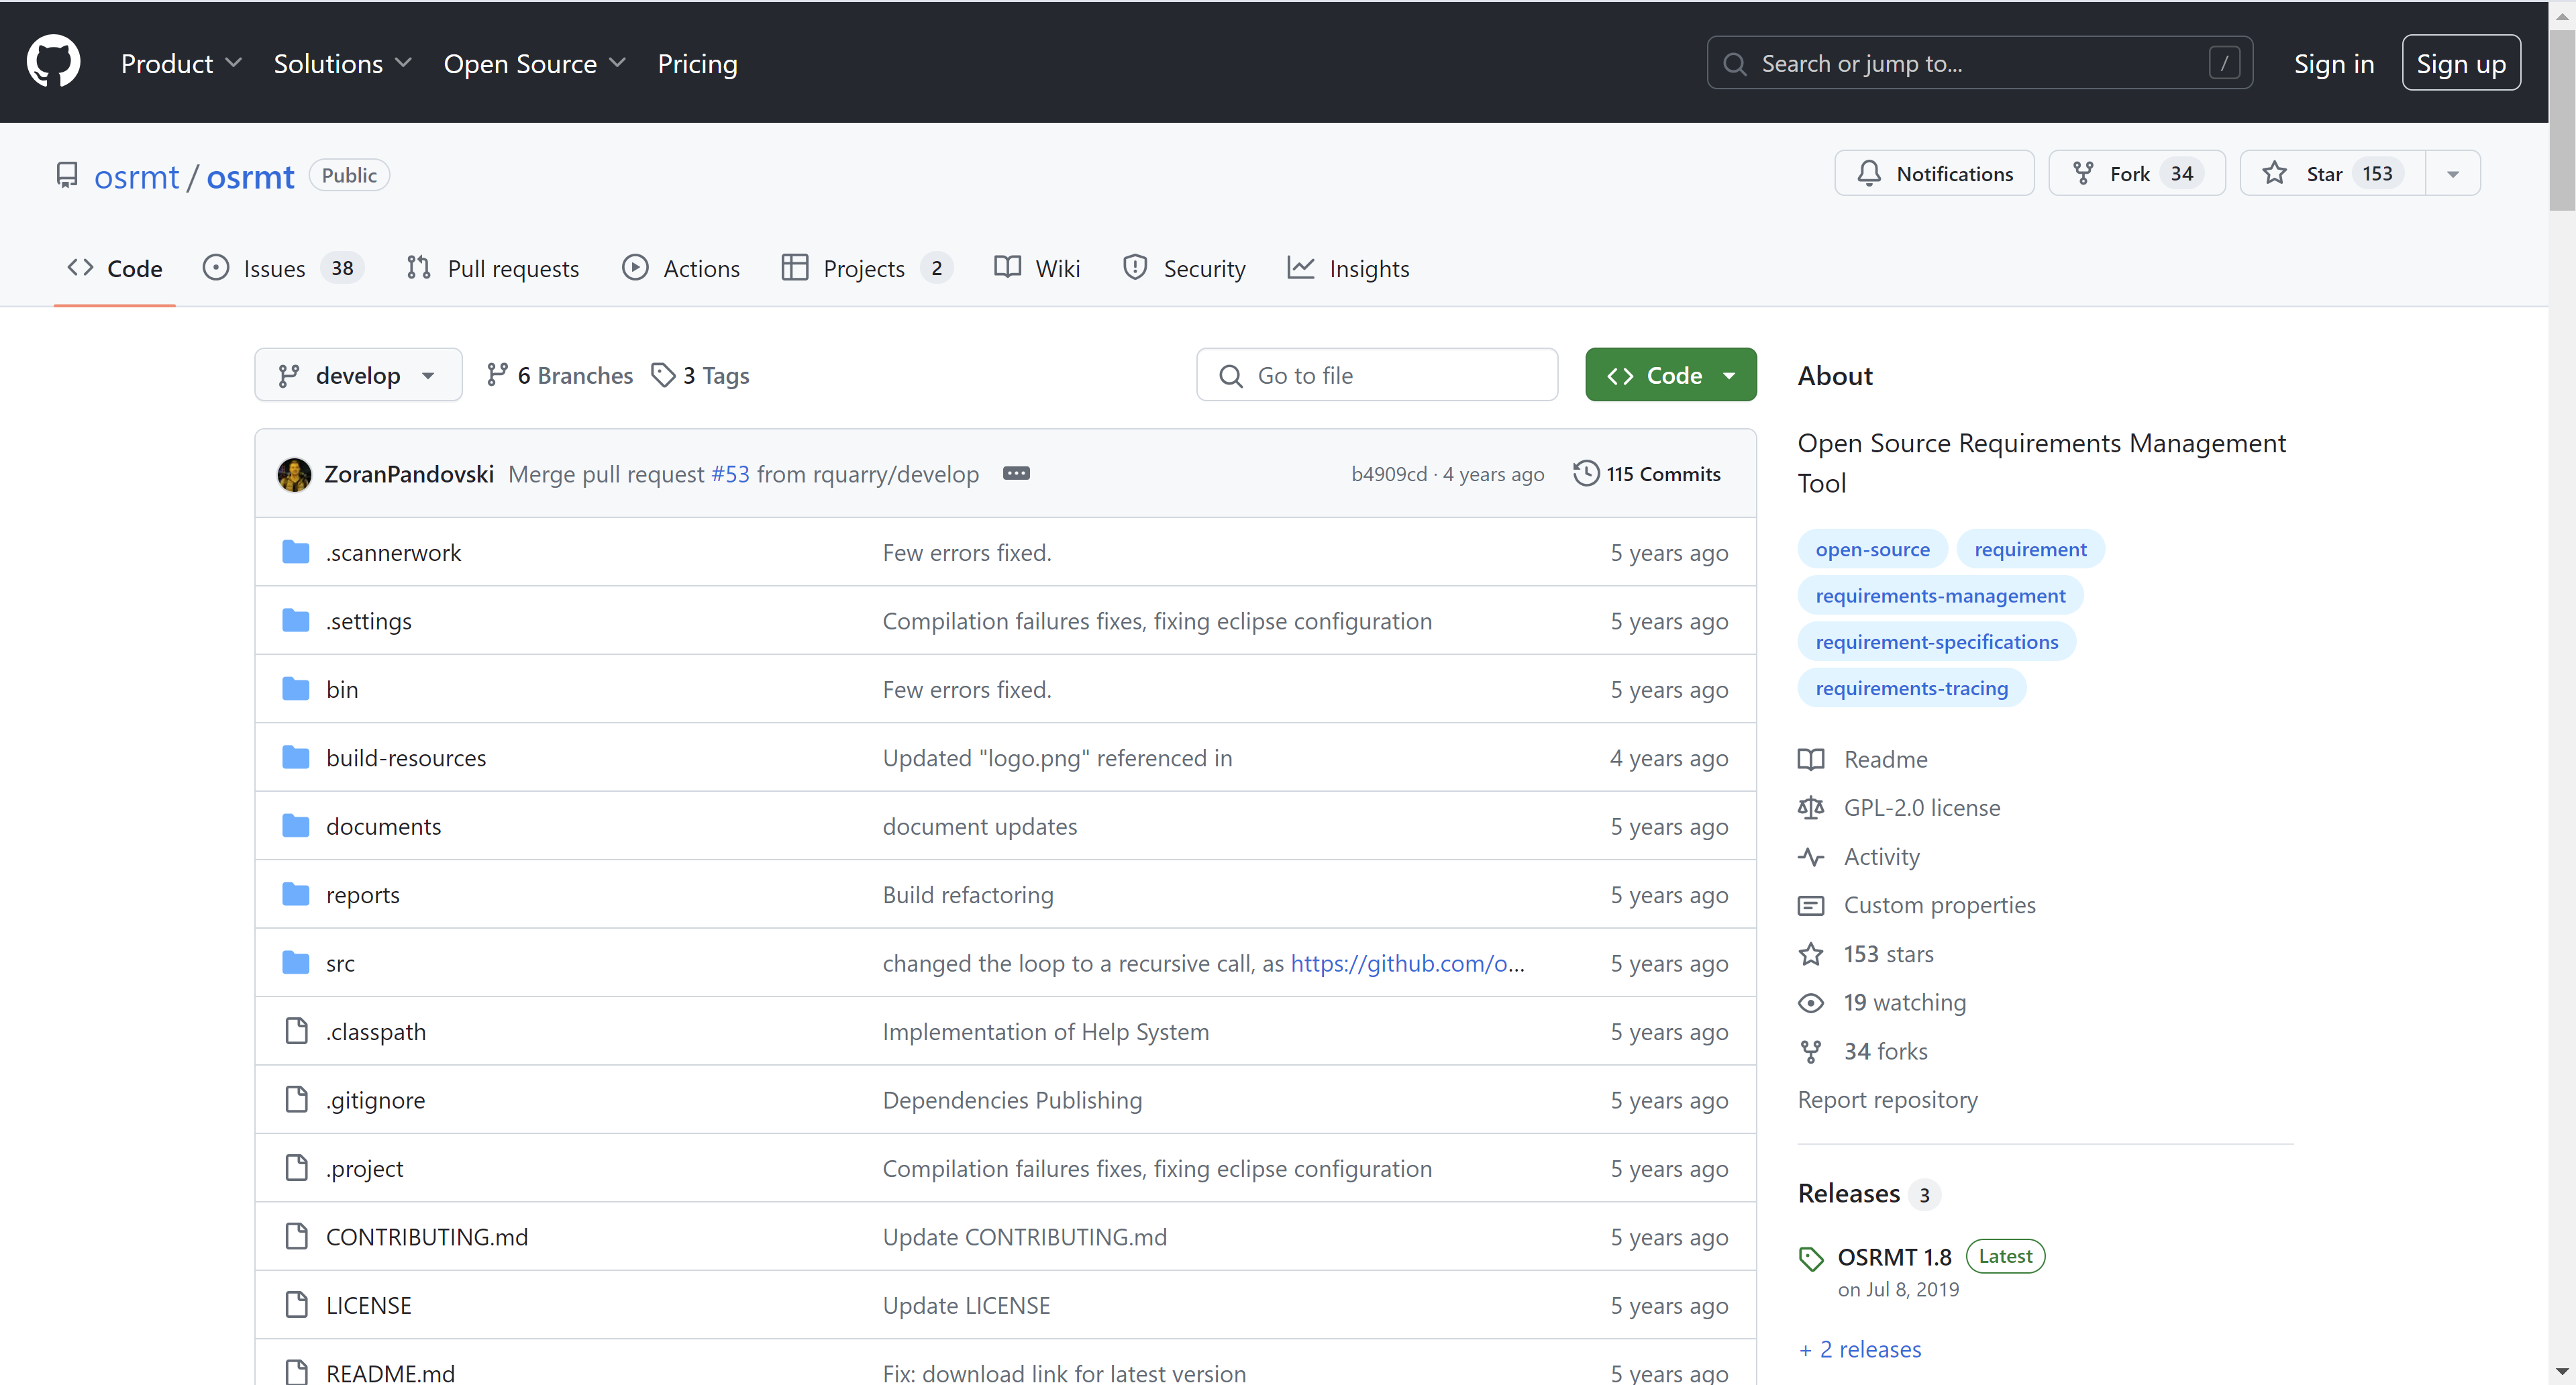Click the Fork button

pos(2136,173)
